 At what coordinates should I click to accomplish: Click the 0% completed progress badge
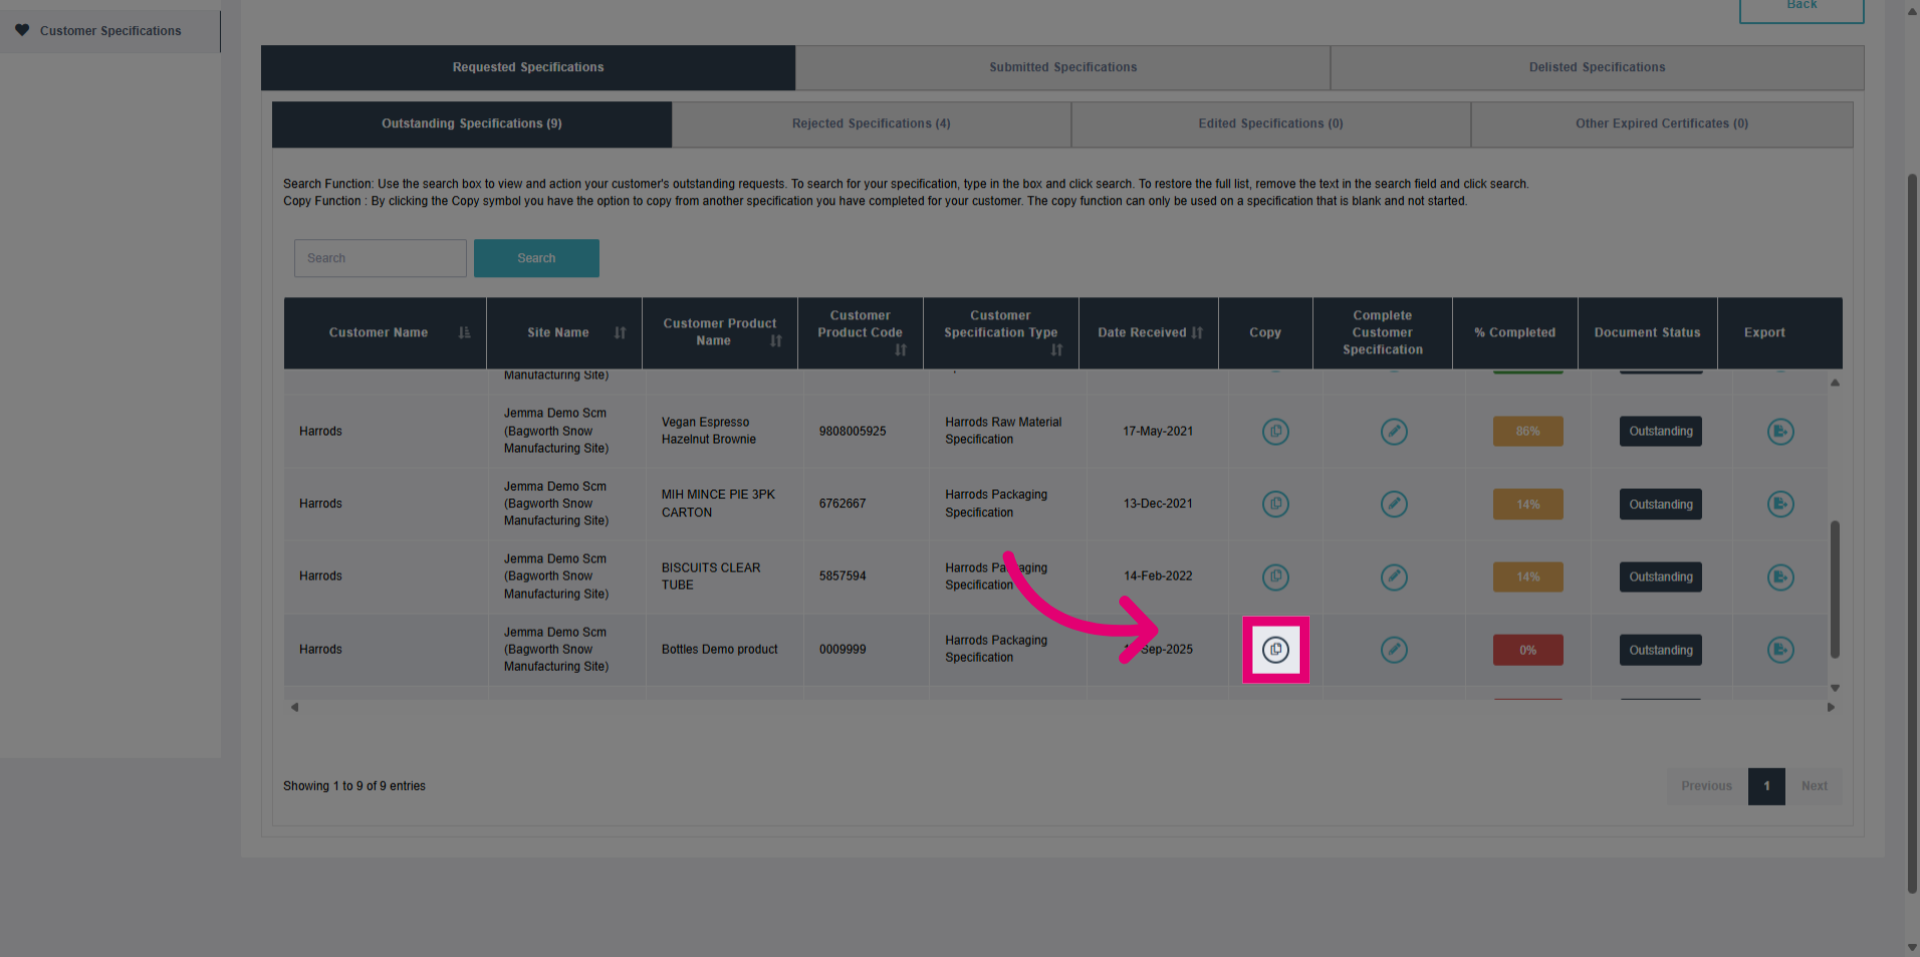tap(1528, 650)
